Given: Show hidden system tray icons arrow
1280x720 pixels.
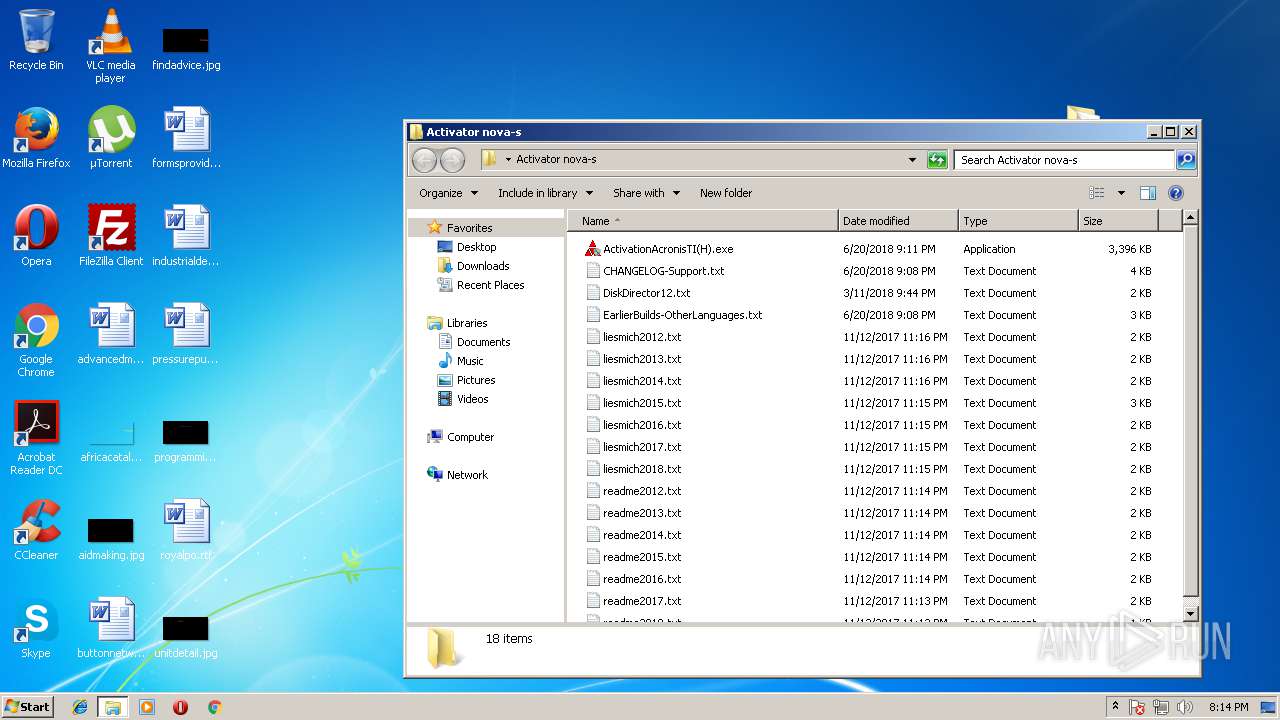Looking at the screenshot, I should tap(1116, 707).
